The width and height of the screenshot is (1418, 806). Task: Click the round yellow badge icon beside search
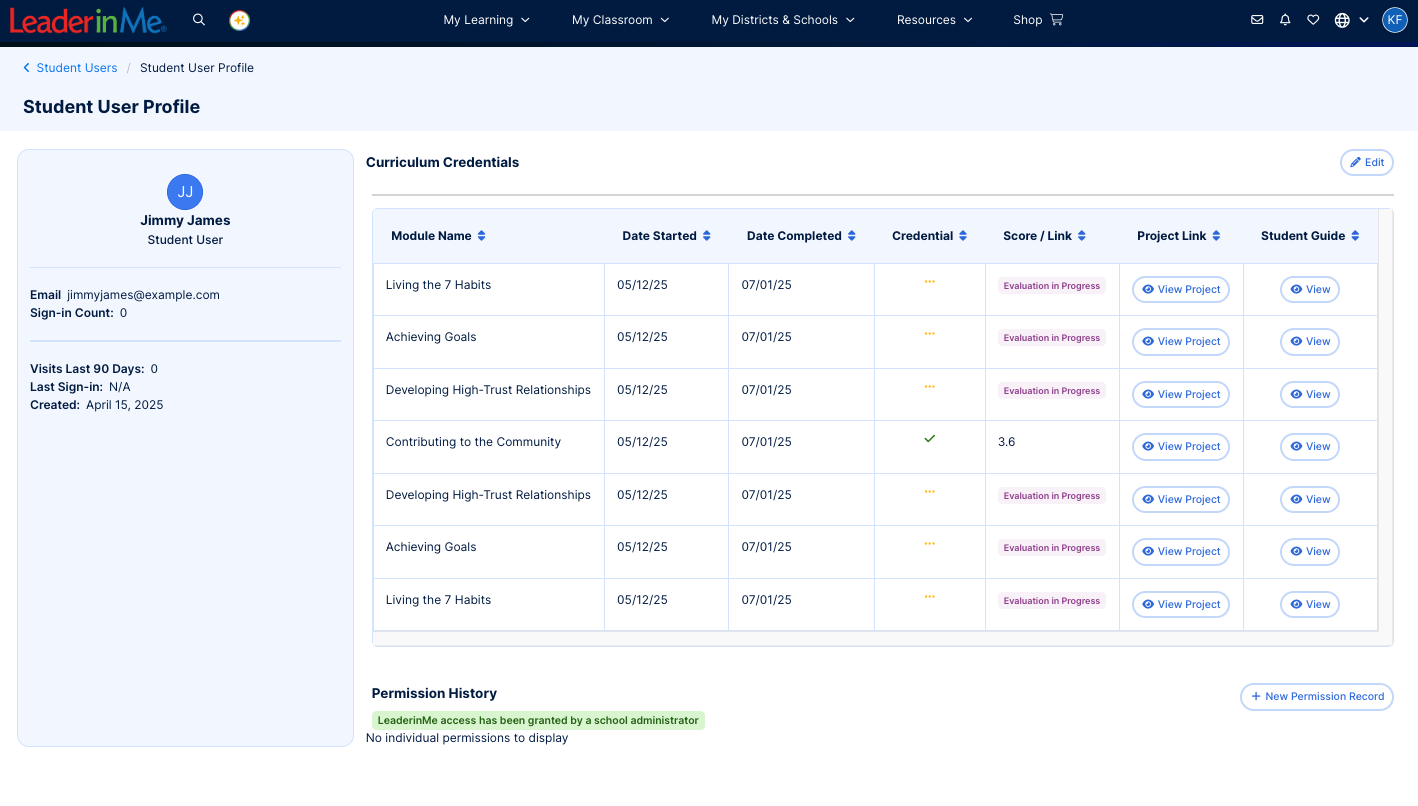pyautogui.click(x=239, y=20)
